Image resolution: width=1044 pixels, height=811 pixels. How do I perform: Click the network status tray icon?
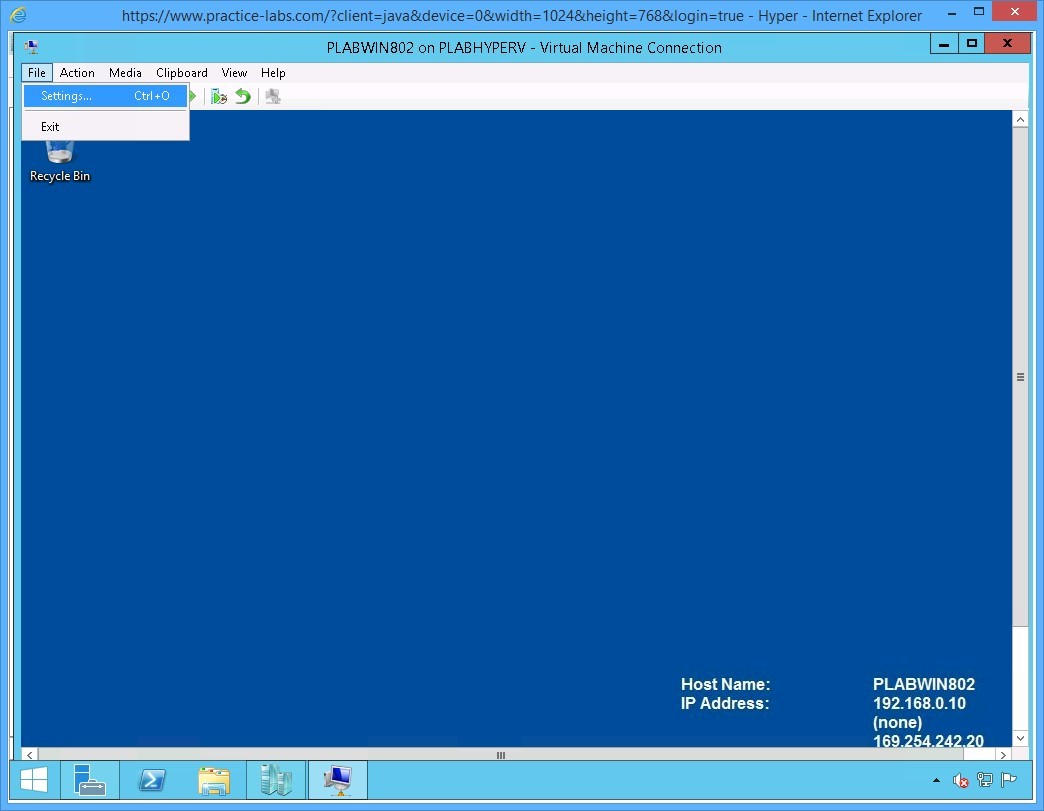pos(984,780)
